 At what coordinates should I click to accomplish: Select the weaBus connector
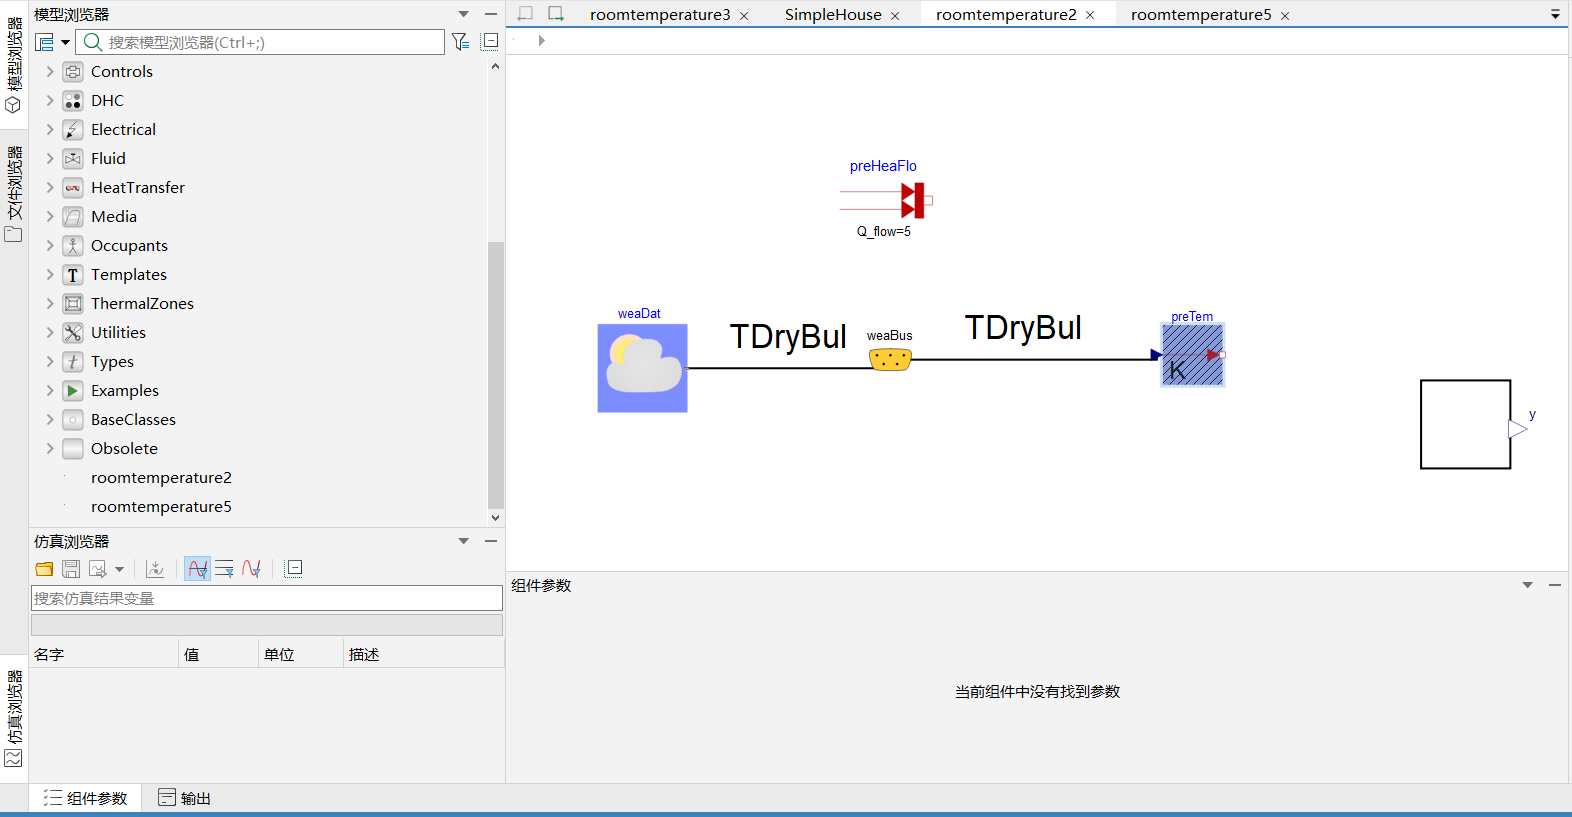(x=890, y=359)
